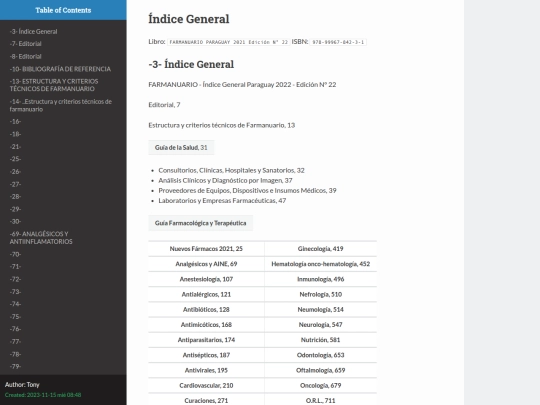Image resolution: width=540 pixels, height=405 pixels.
Task: Select sidebar entry -30-
Action: (15, 221)
